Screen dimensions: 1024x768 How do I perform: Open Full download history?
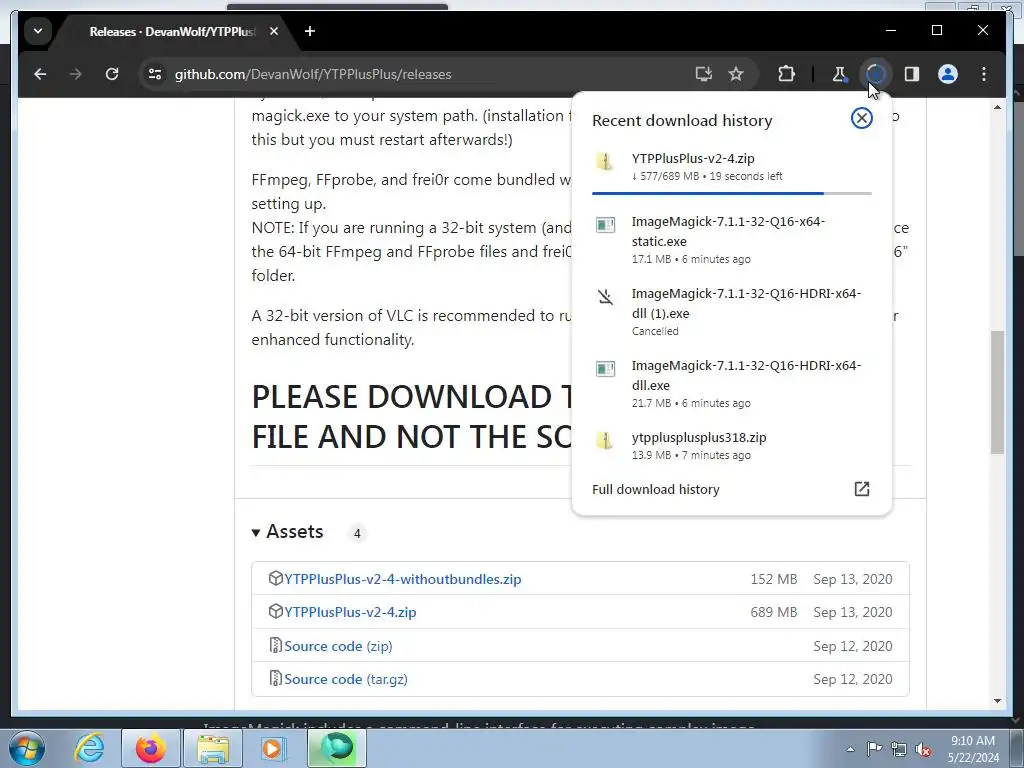[x=656, y=490]
